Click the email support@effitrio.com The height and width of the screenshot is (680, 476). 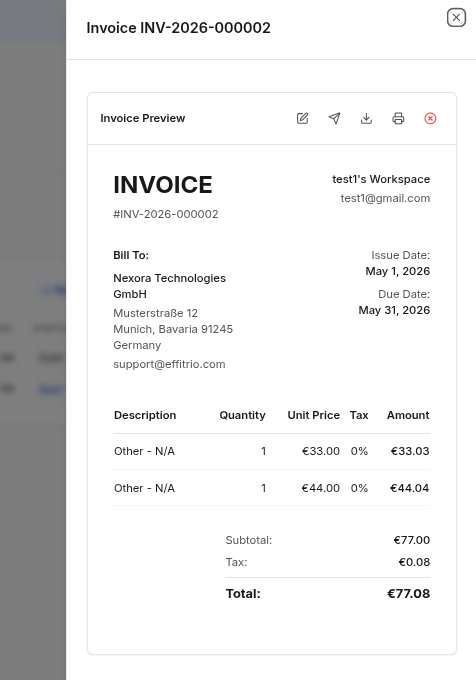pos(169,364)
